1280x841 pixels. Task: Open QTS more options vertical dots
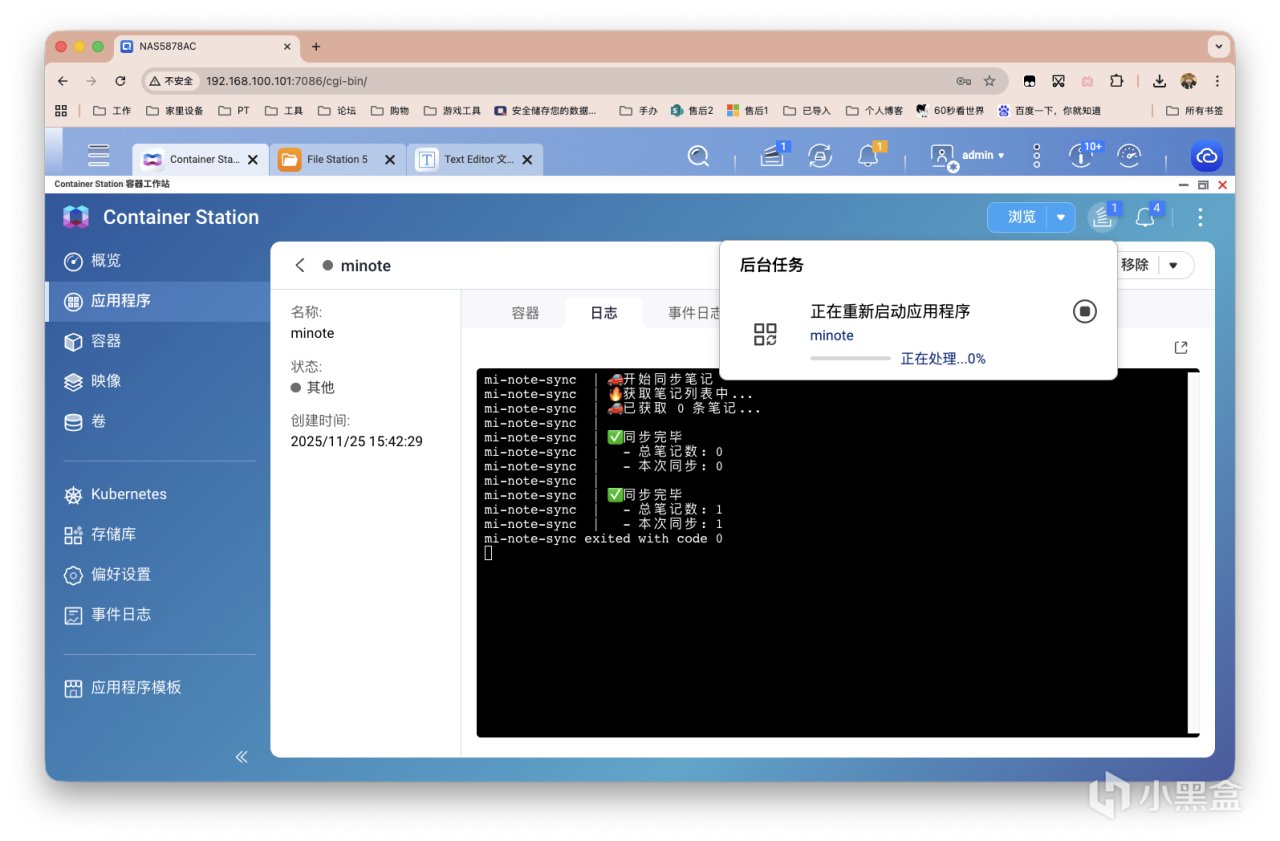click(x=1037, y=155)
